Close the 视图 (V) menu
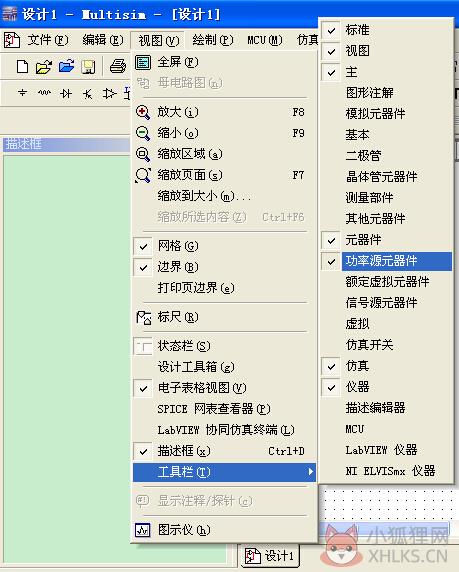 tap(158, 40)
